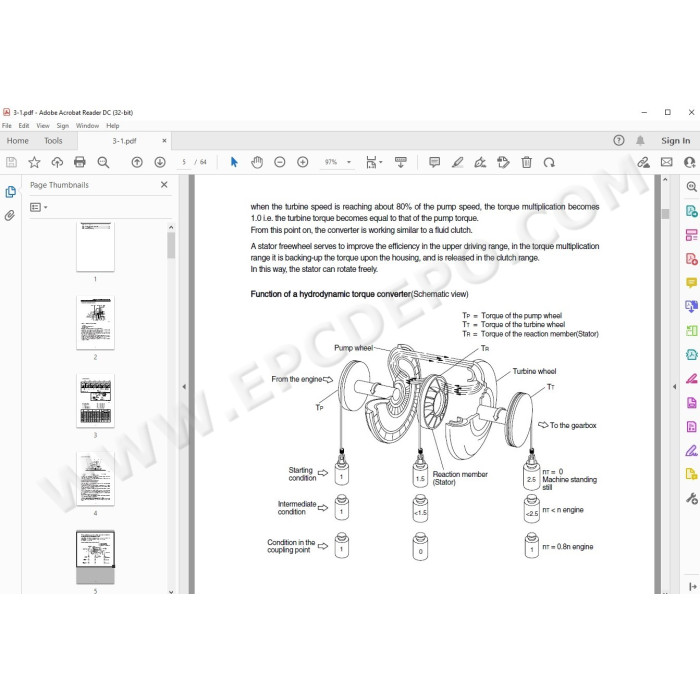Activate the Selection arrow tool

(x=234, y=162)
